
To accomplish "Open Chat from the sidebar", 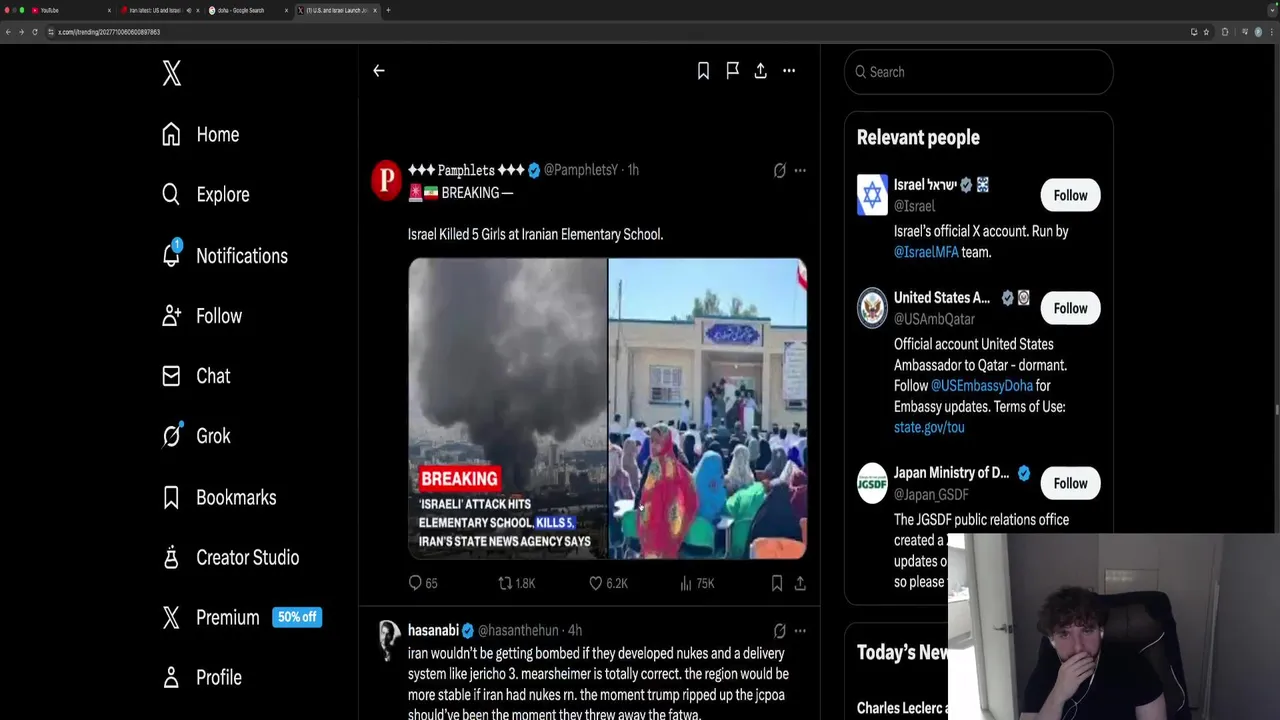I will pyautogui.click(x=195, y=376).
